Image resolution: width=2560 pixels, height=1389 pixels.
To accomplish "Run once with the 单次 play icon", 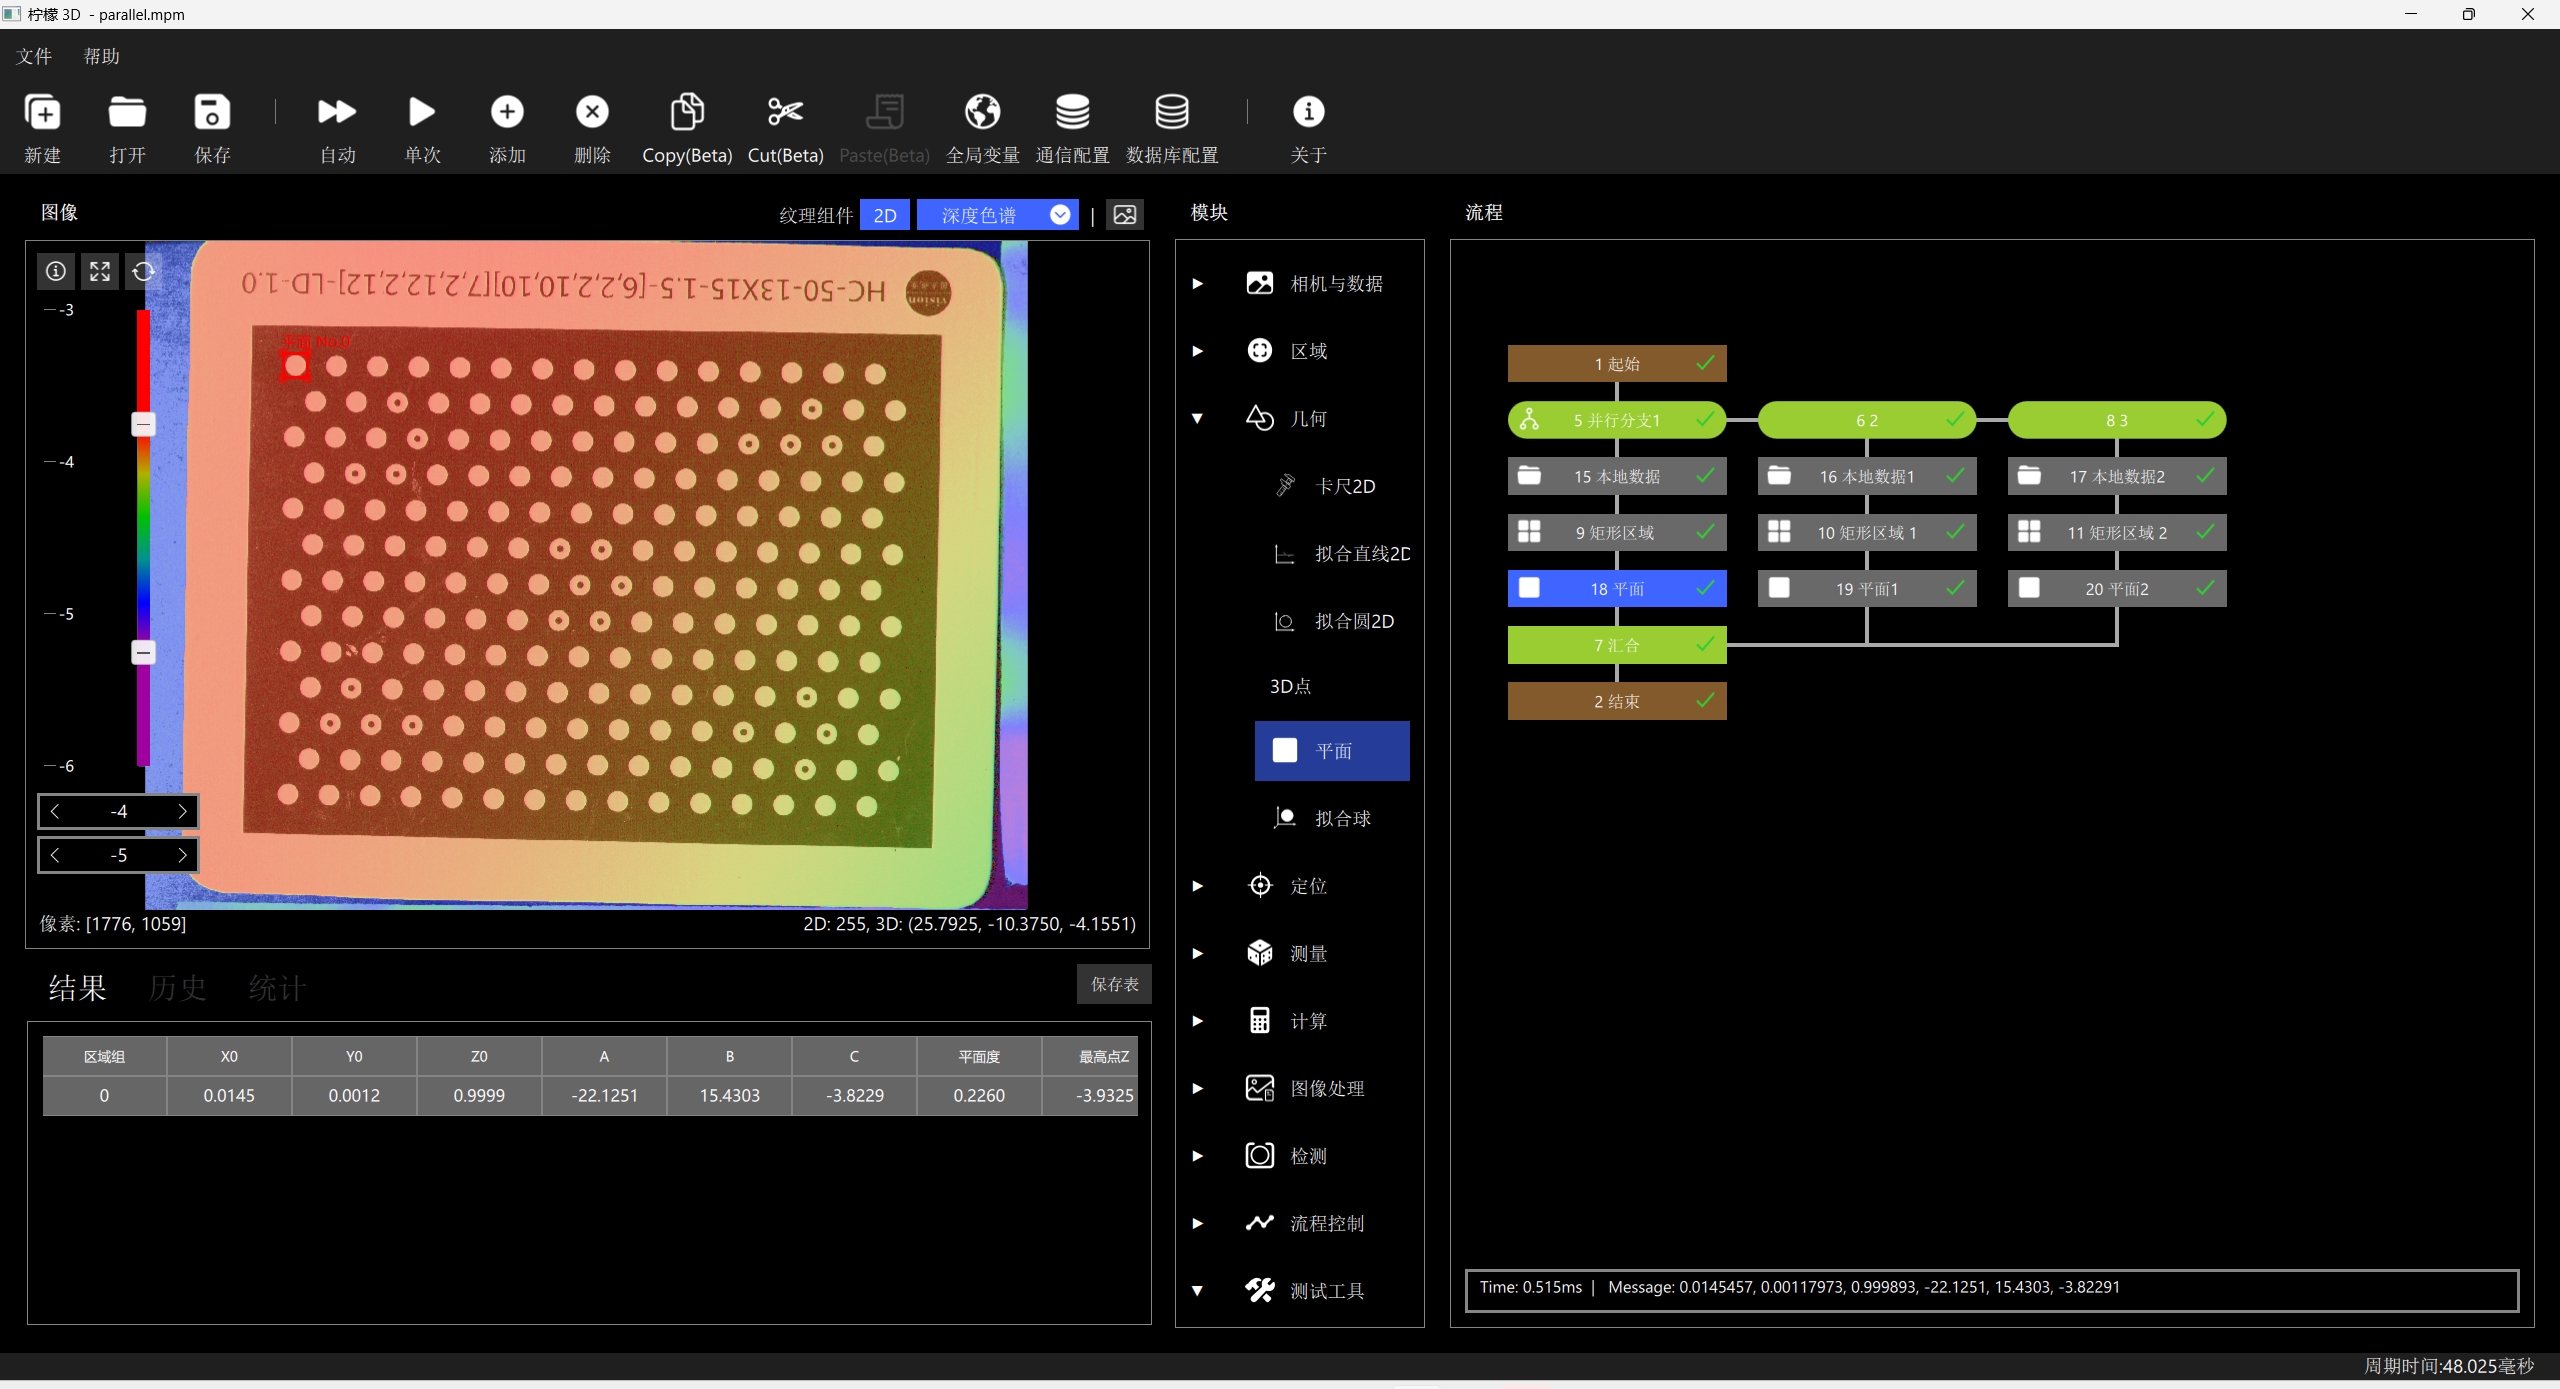I will point(422,112).
